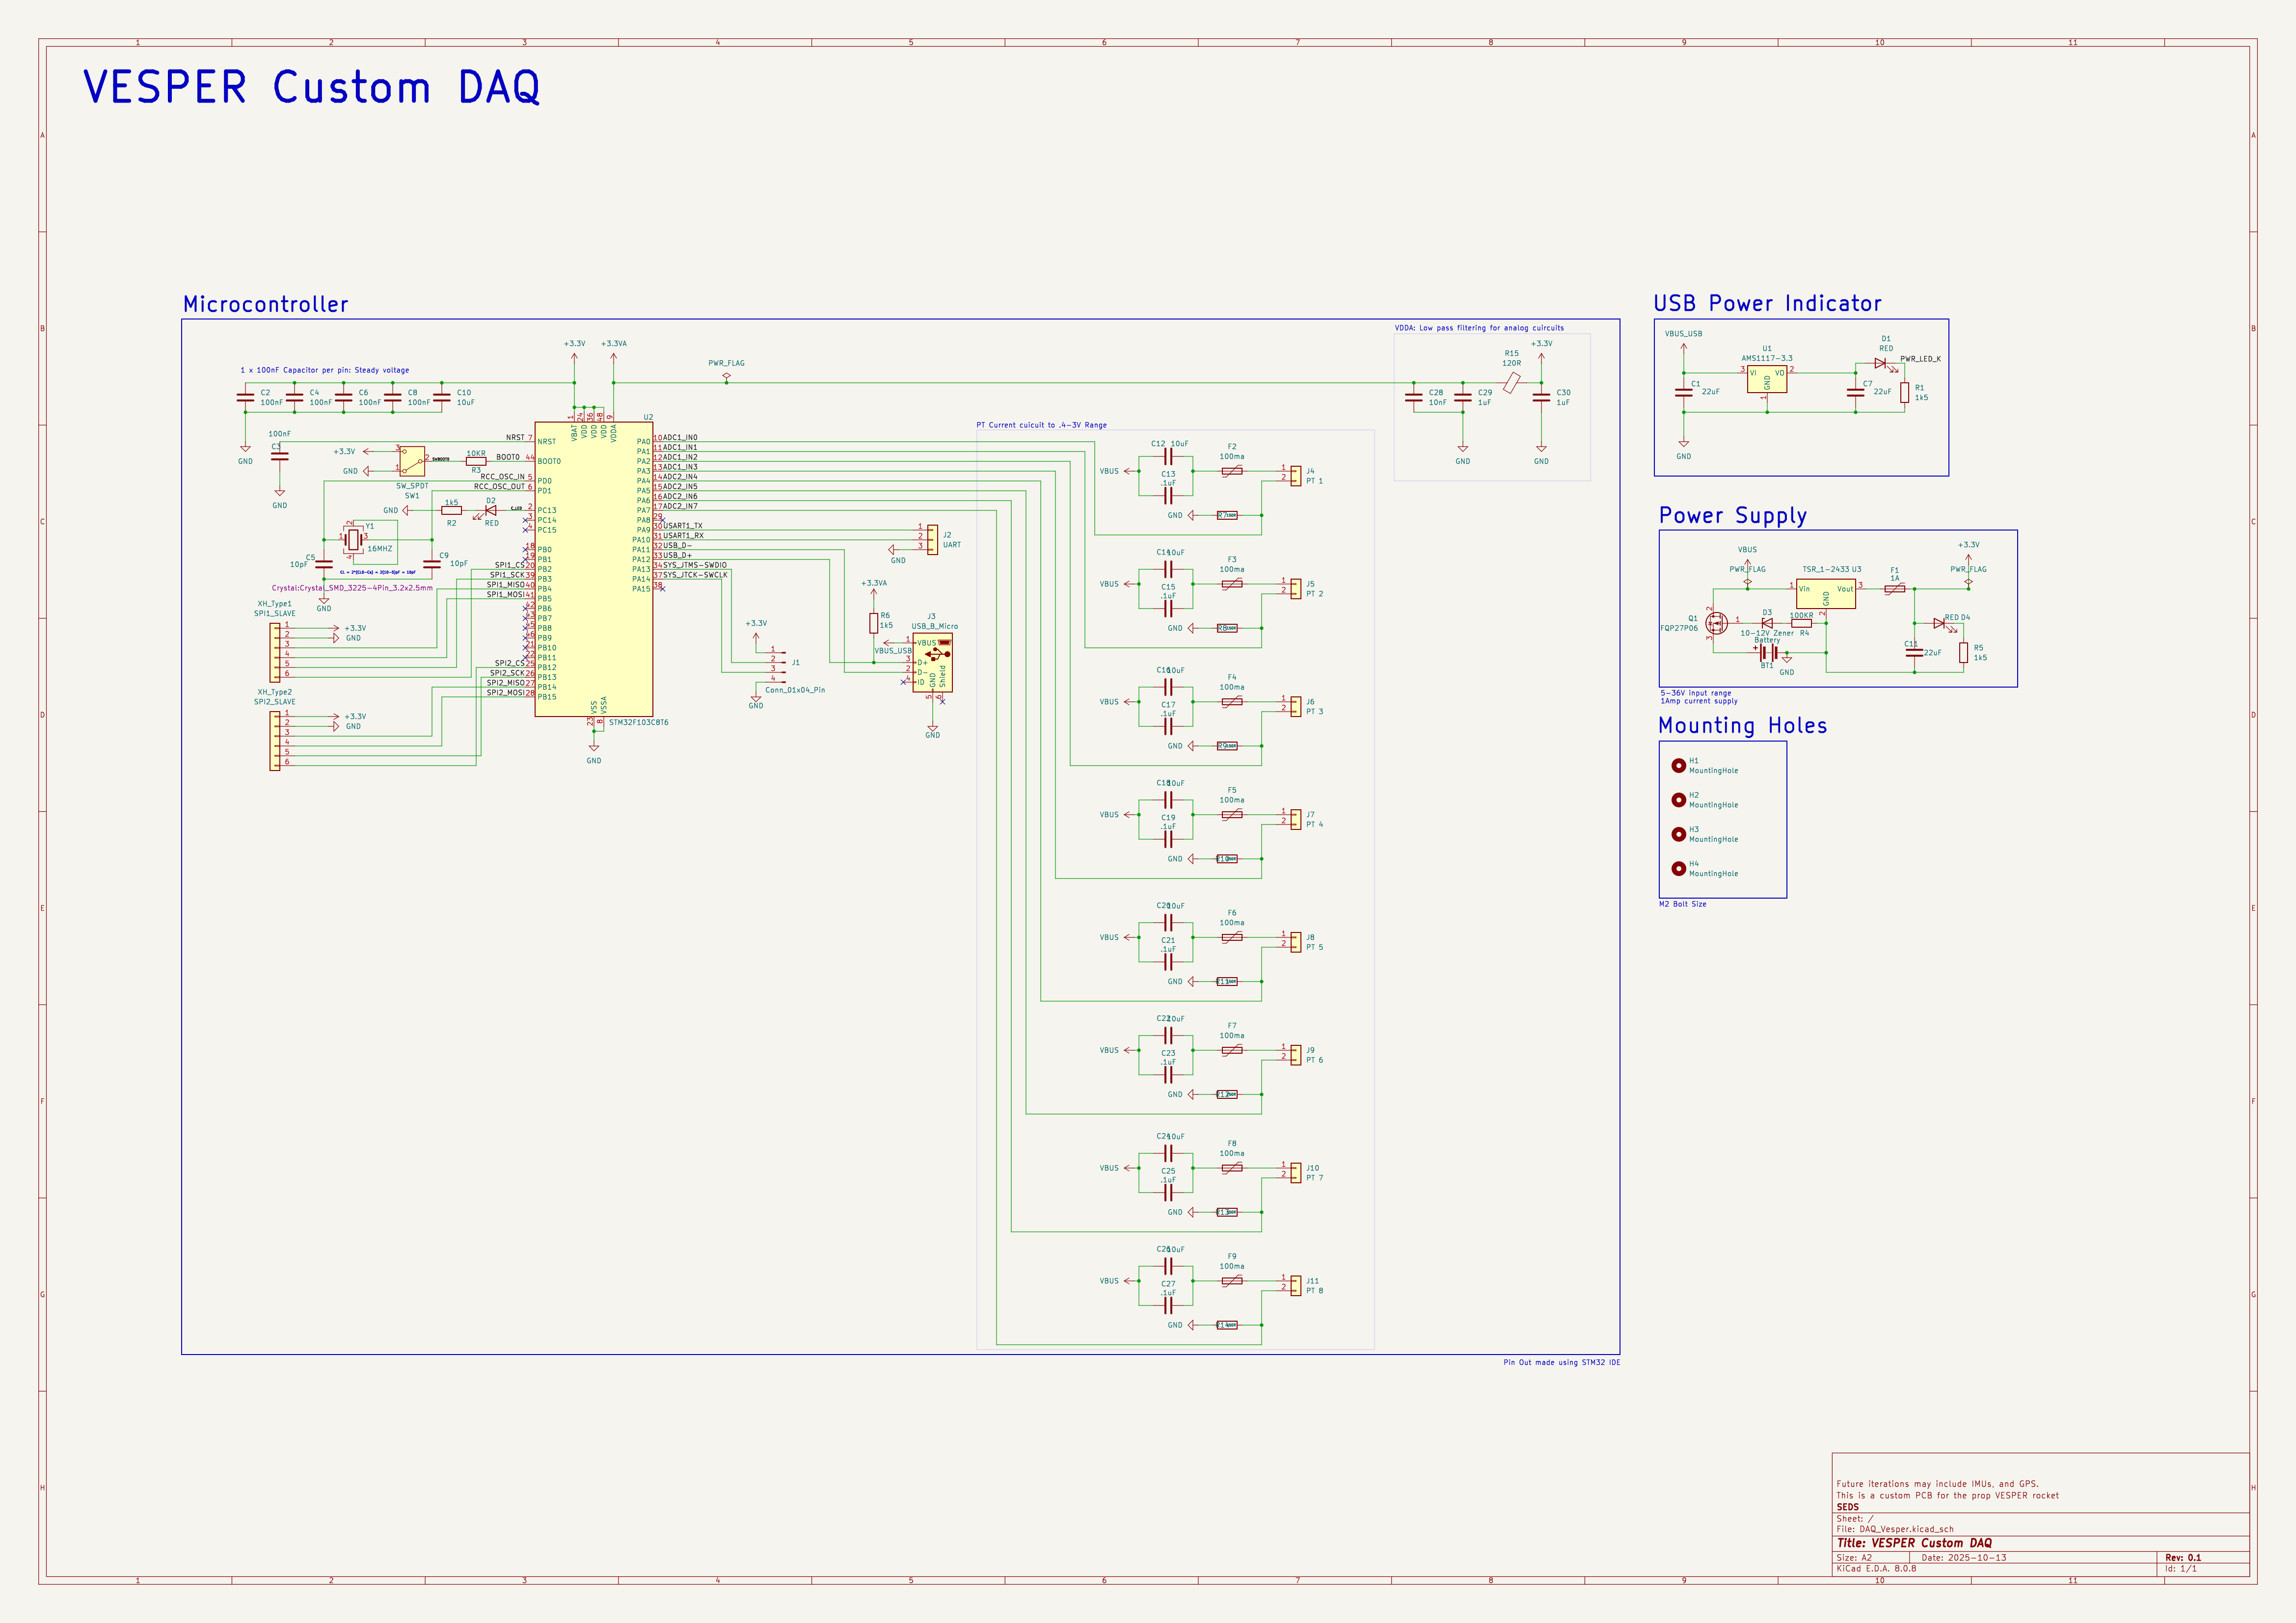Select the STM32F103C8T6 U2 microcontroller symbol

(593, 569)
